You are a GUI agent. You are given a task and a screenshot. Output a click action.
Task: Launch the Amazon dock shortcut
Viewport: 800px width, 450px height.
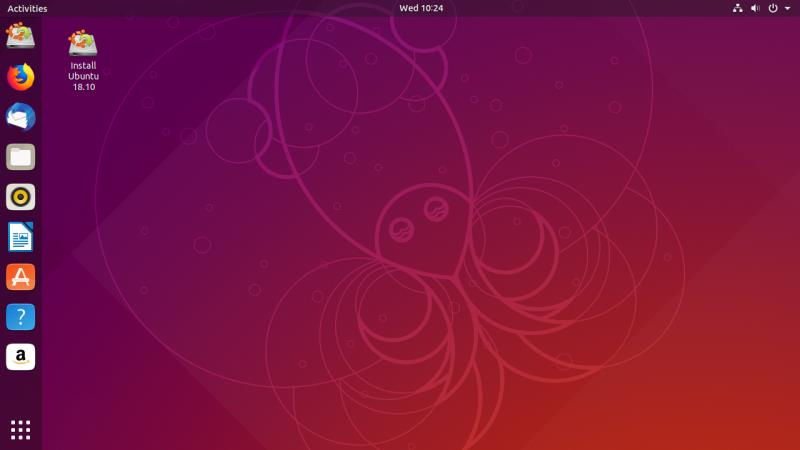[20, 357]
